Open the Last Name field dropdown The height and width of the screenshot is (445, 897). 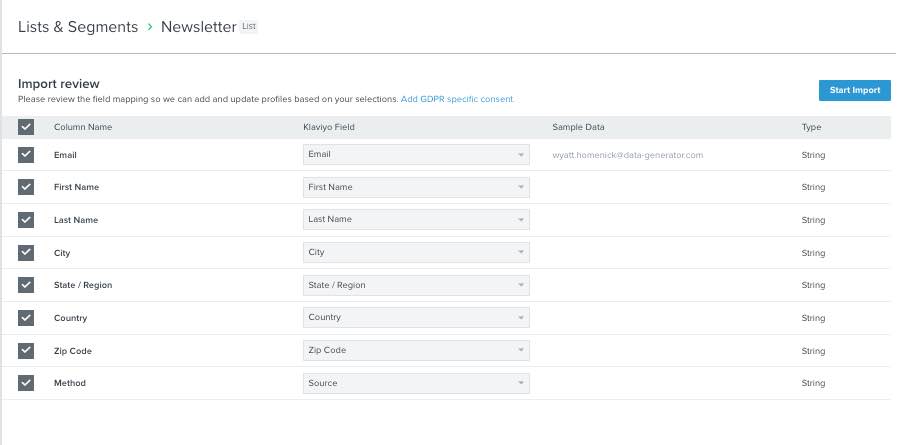click(416, 220)
